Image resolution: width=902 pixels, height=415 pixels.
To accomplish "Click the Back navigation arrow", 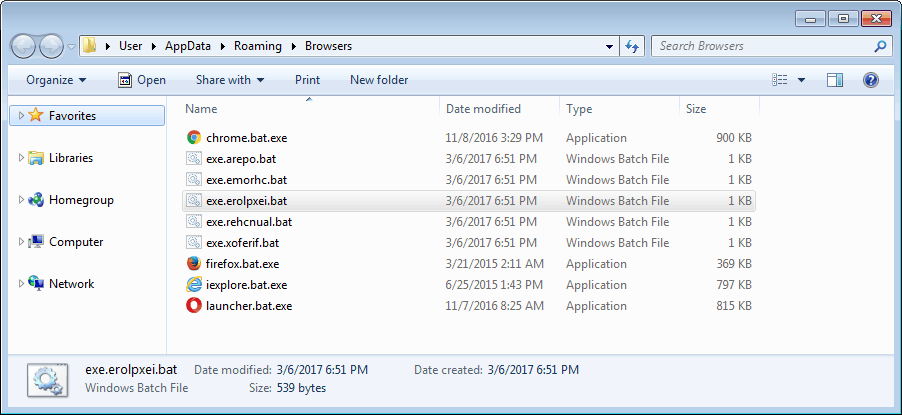I will (x=24, y=46).
